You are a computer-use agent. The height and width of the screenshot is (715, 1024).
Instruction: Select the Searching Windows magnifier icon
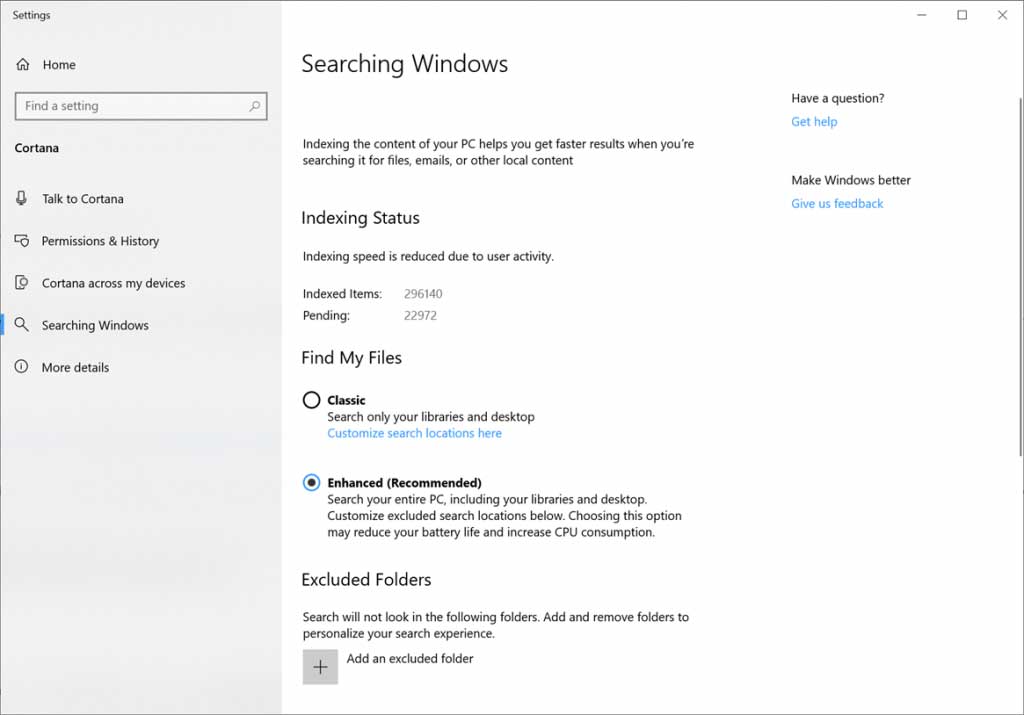pyautogui.click(x=21, y=325)
